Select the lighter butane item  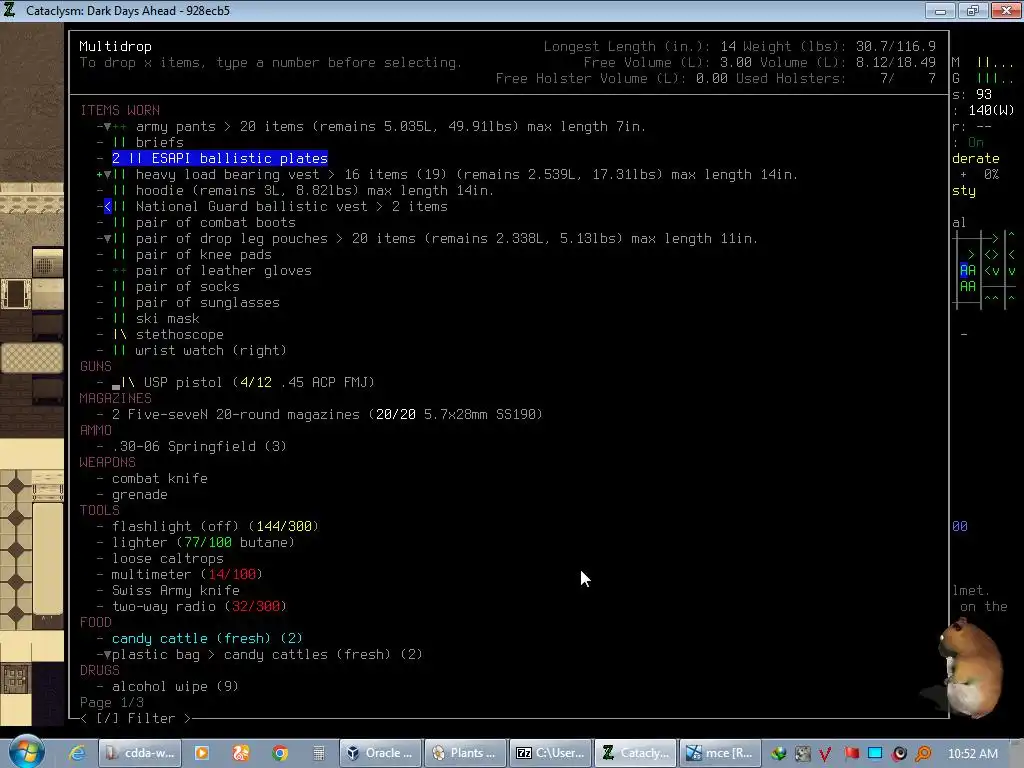[203, 543]
